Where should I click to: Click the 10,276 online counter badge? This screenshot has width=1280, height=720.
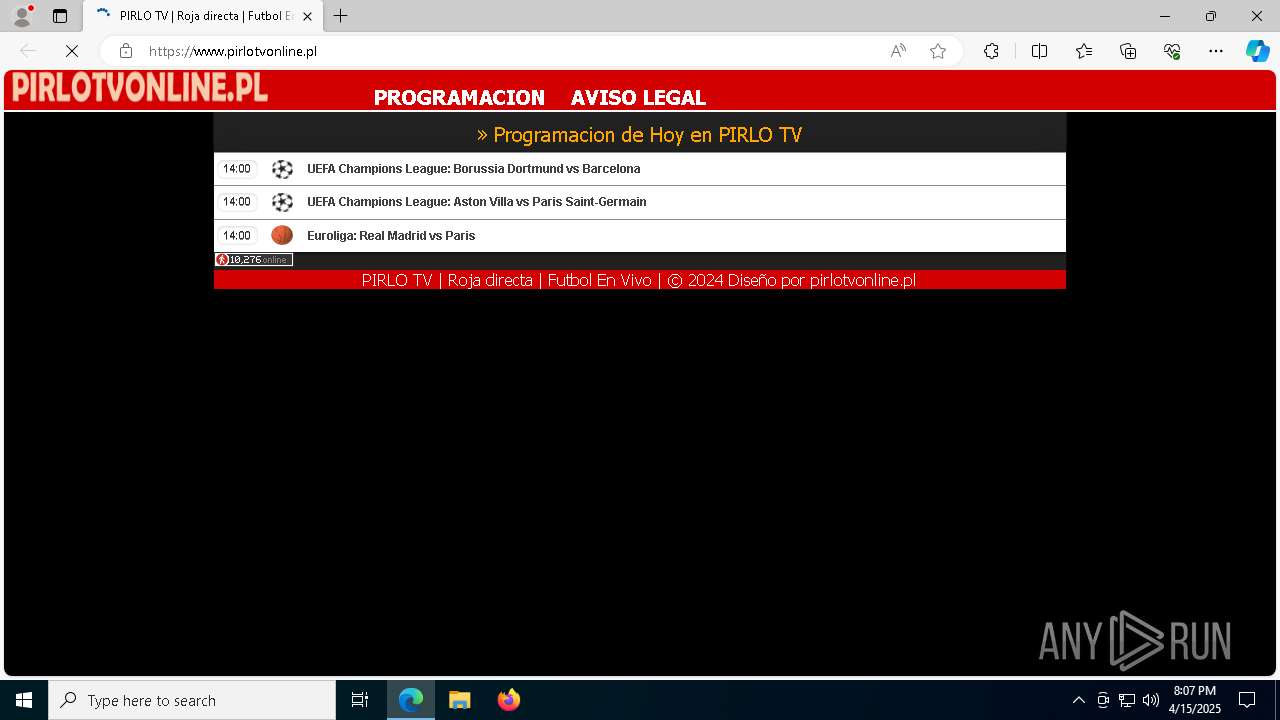(254, 260)
